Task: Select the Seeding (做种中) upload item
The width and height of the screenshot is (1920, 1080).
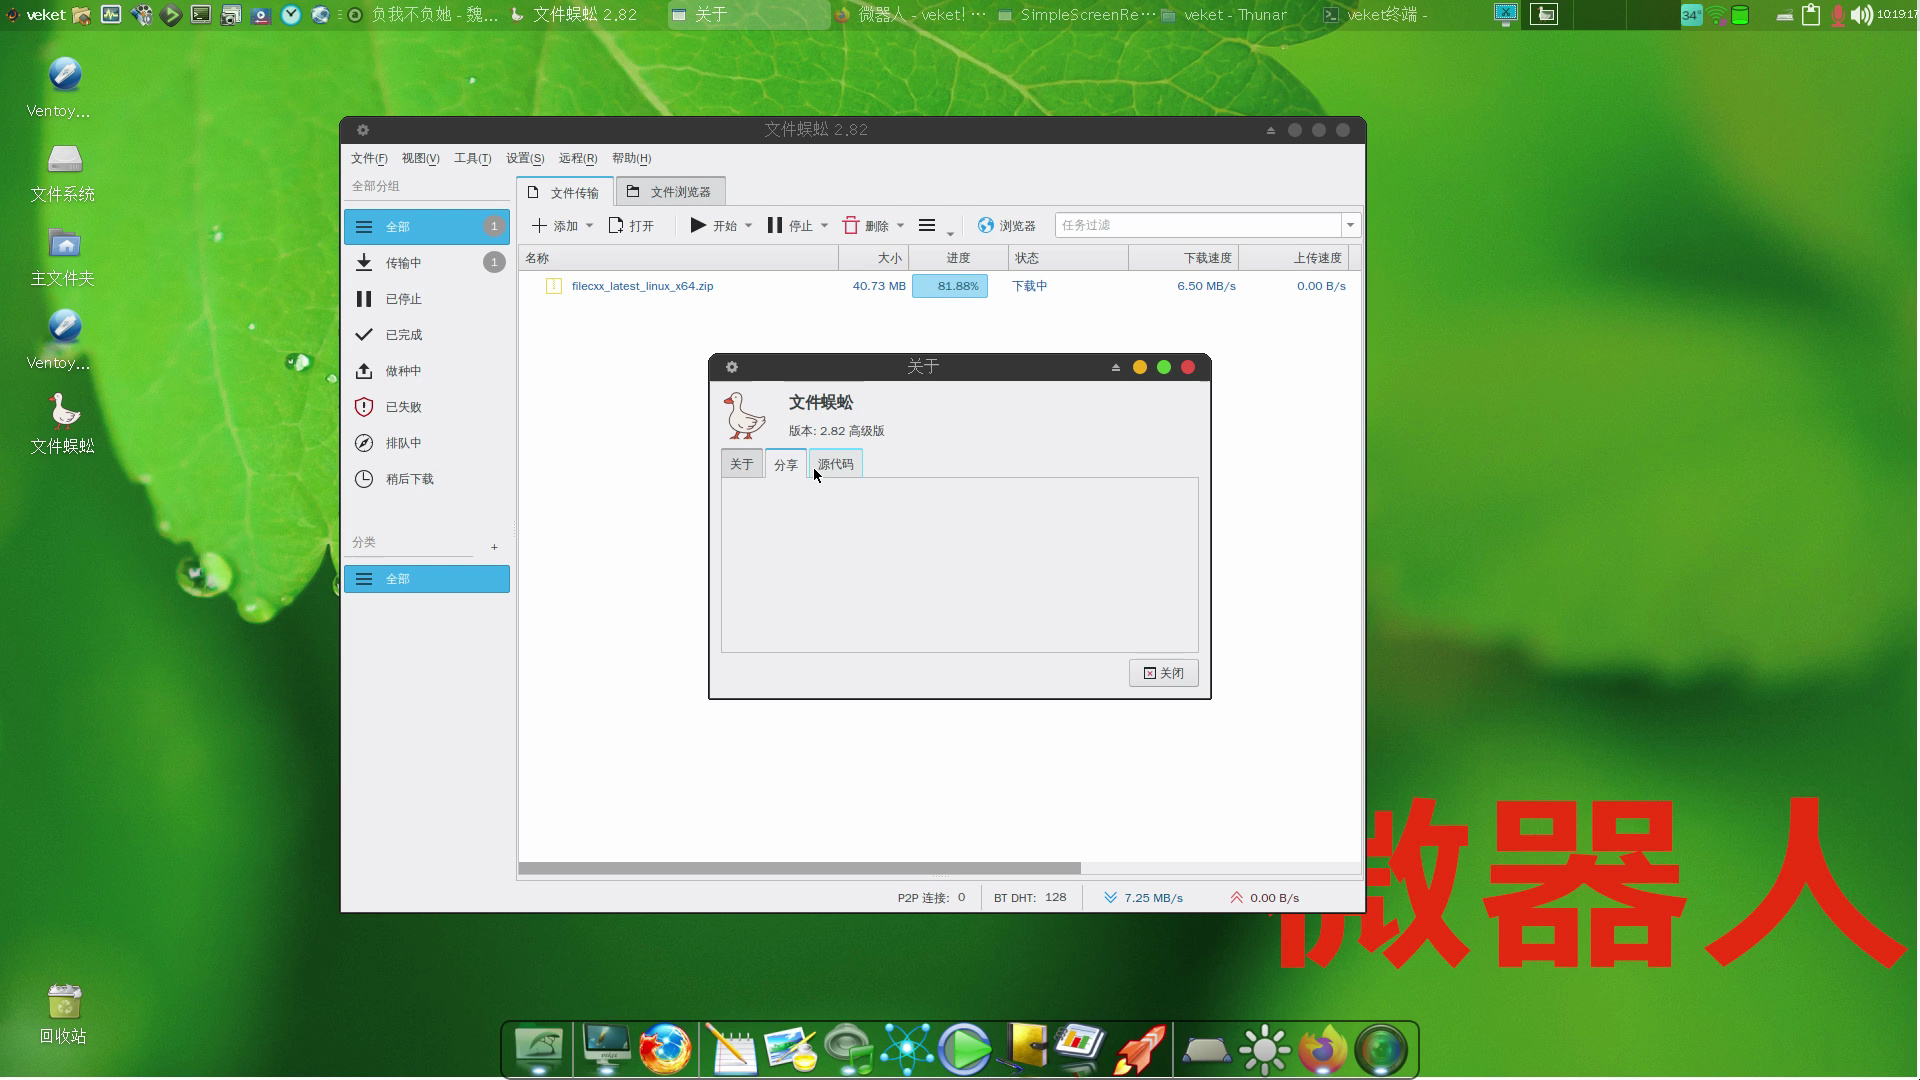Action: click(403, 371)
